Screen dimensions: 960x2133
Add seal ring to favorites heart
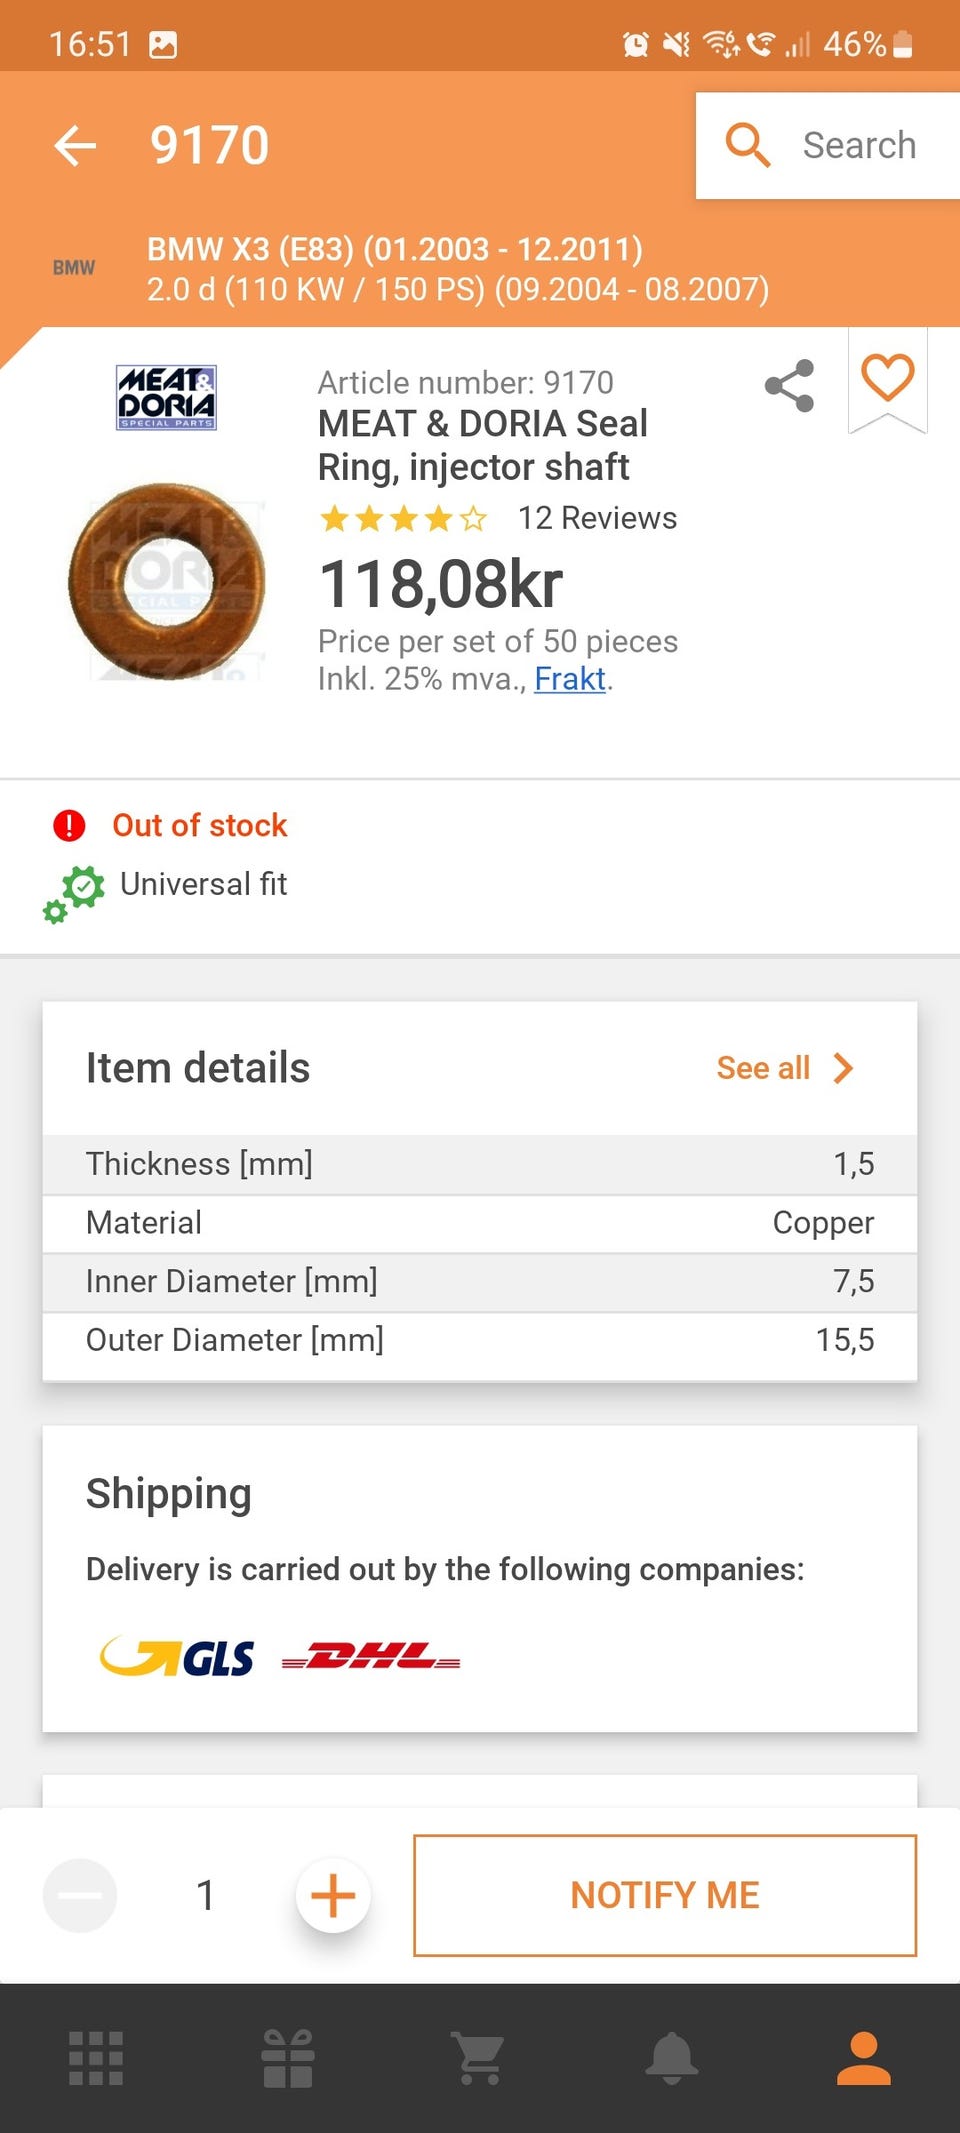point(888,378)
